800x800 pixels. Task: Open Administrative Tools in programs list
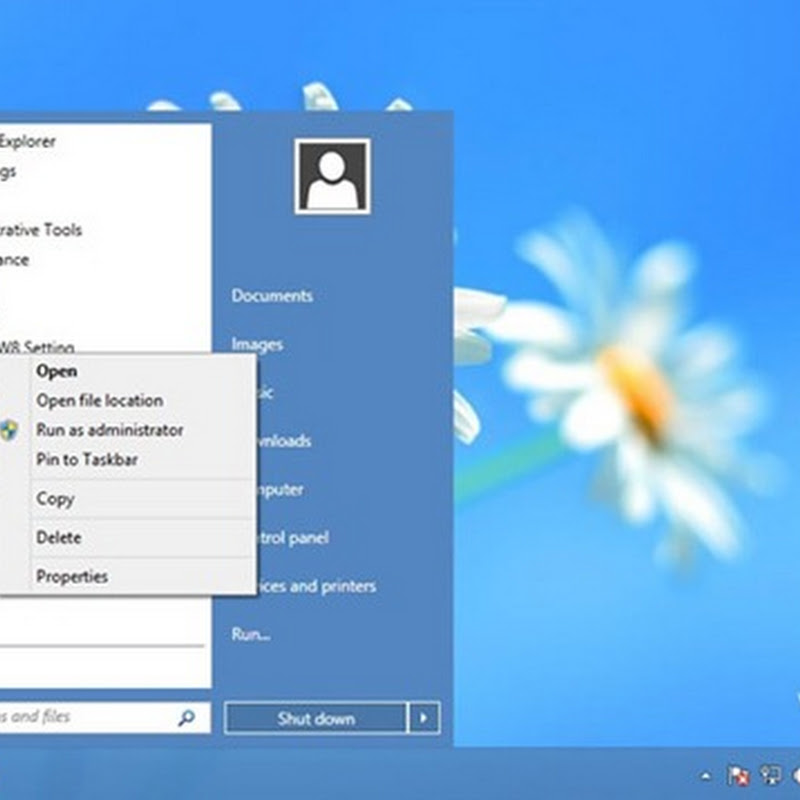40,230
